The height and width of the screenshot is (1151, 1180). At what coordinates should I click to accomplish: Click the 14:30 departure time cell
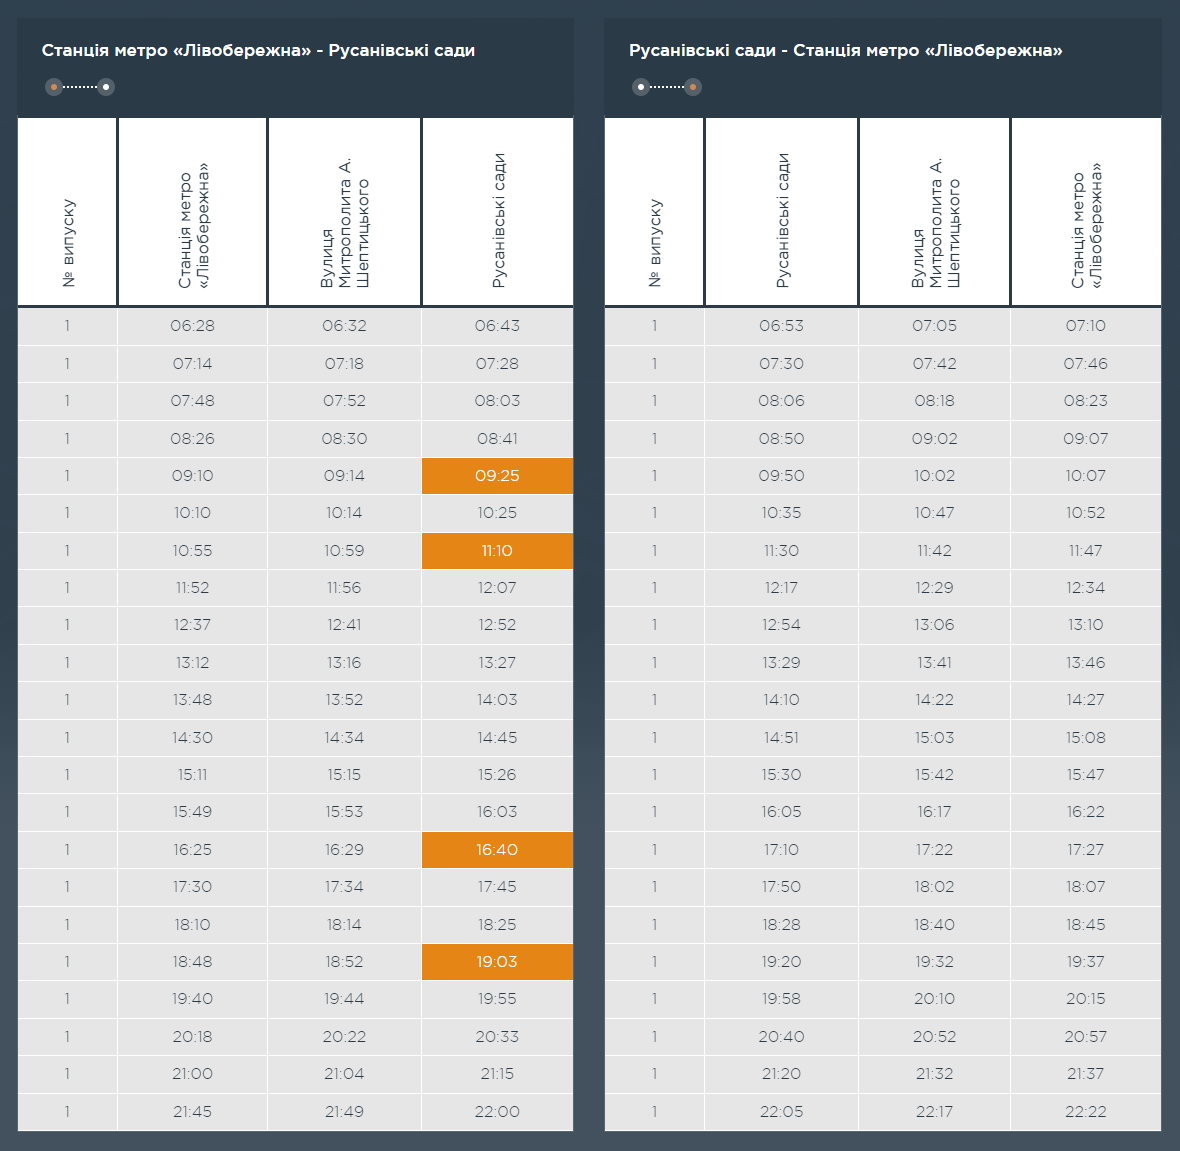[x=192, y=738]
